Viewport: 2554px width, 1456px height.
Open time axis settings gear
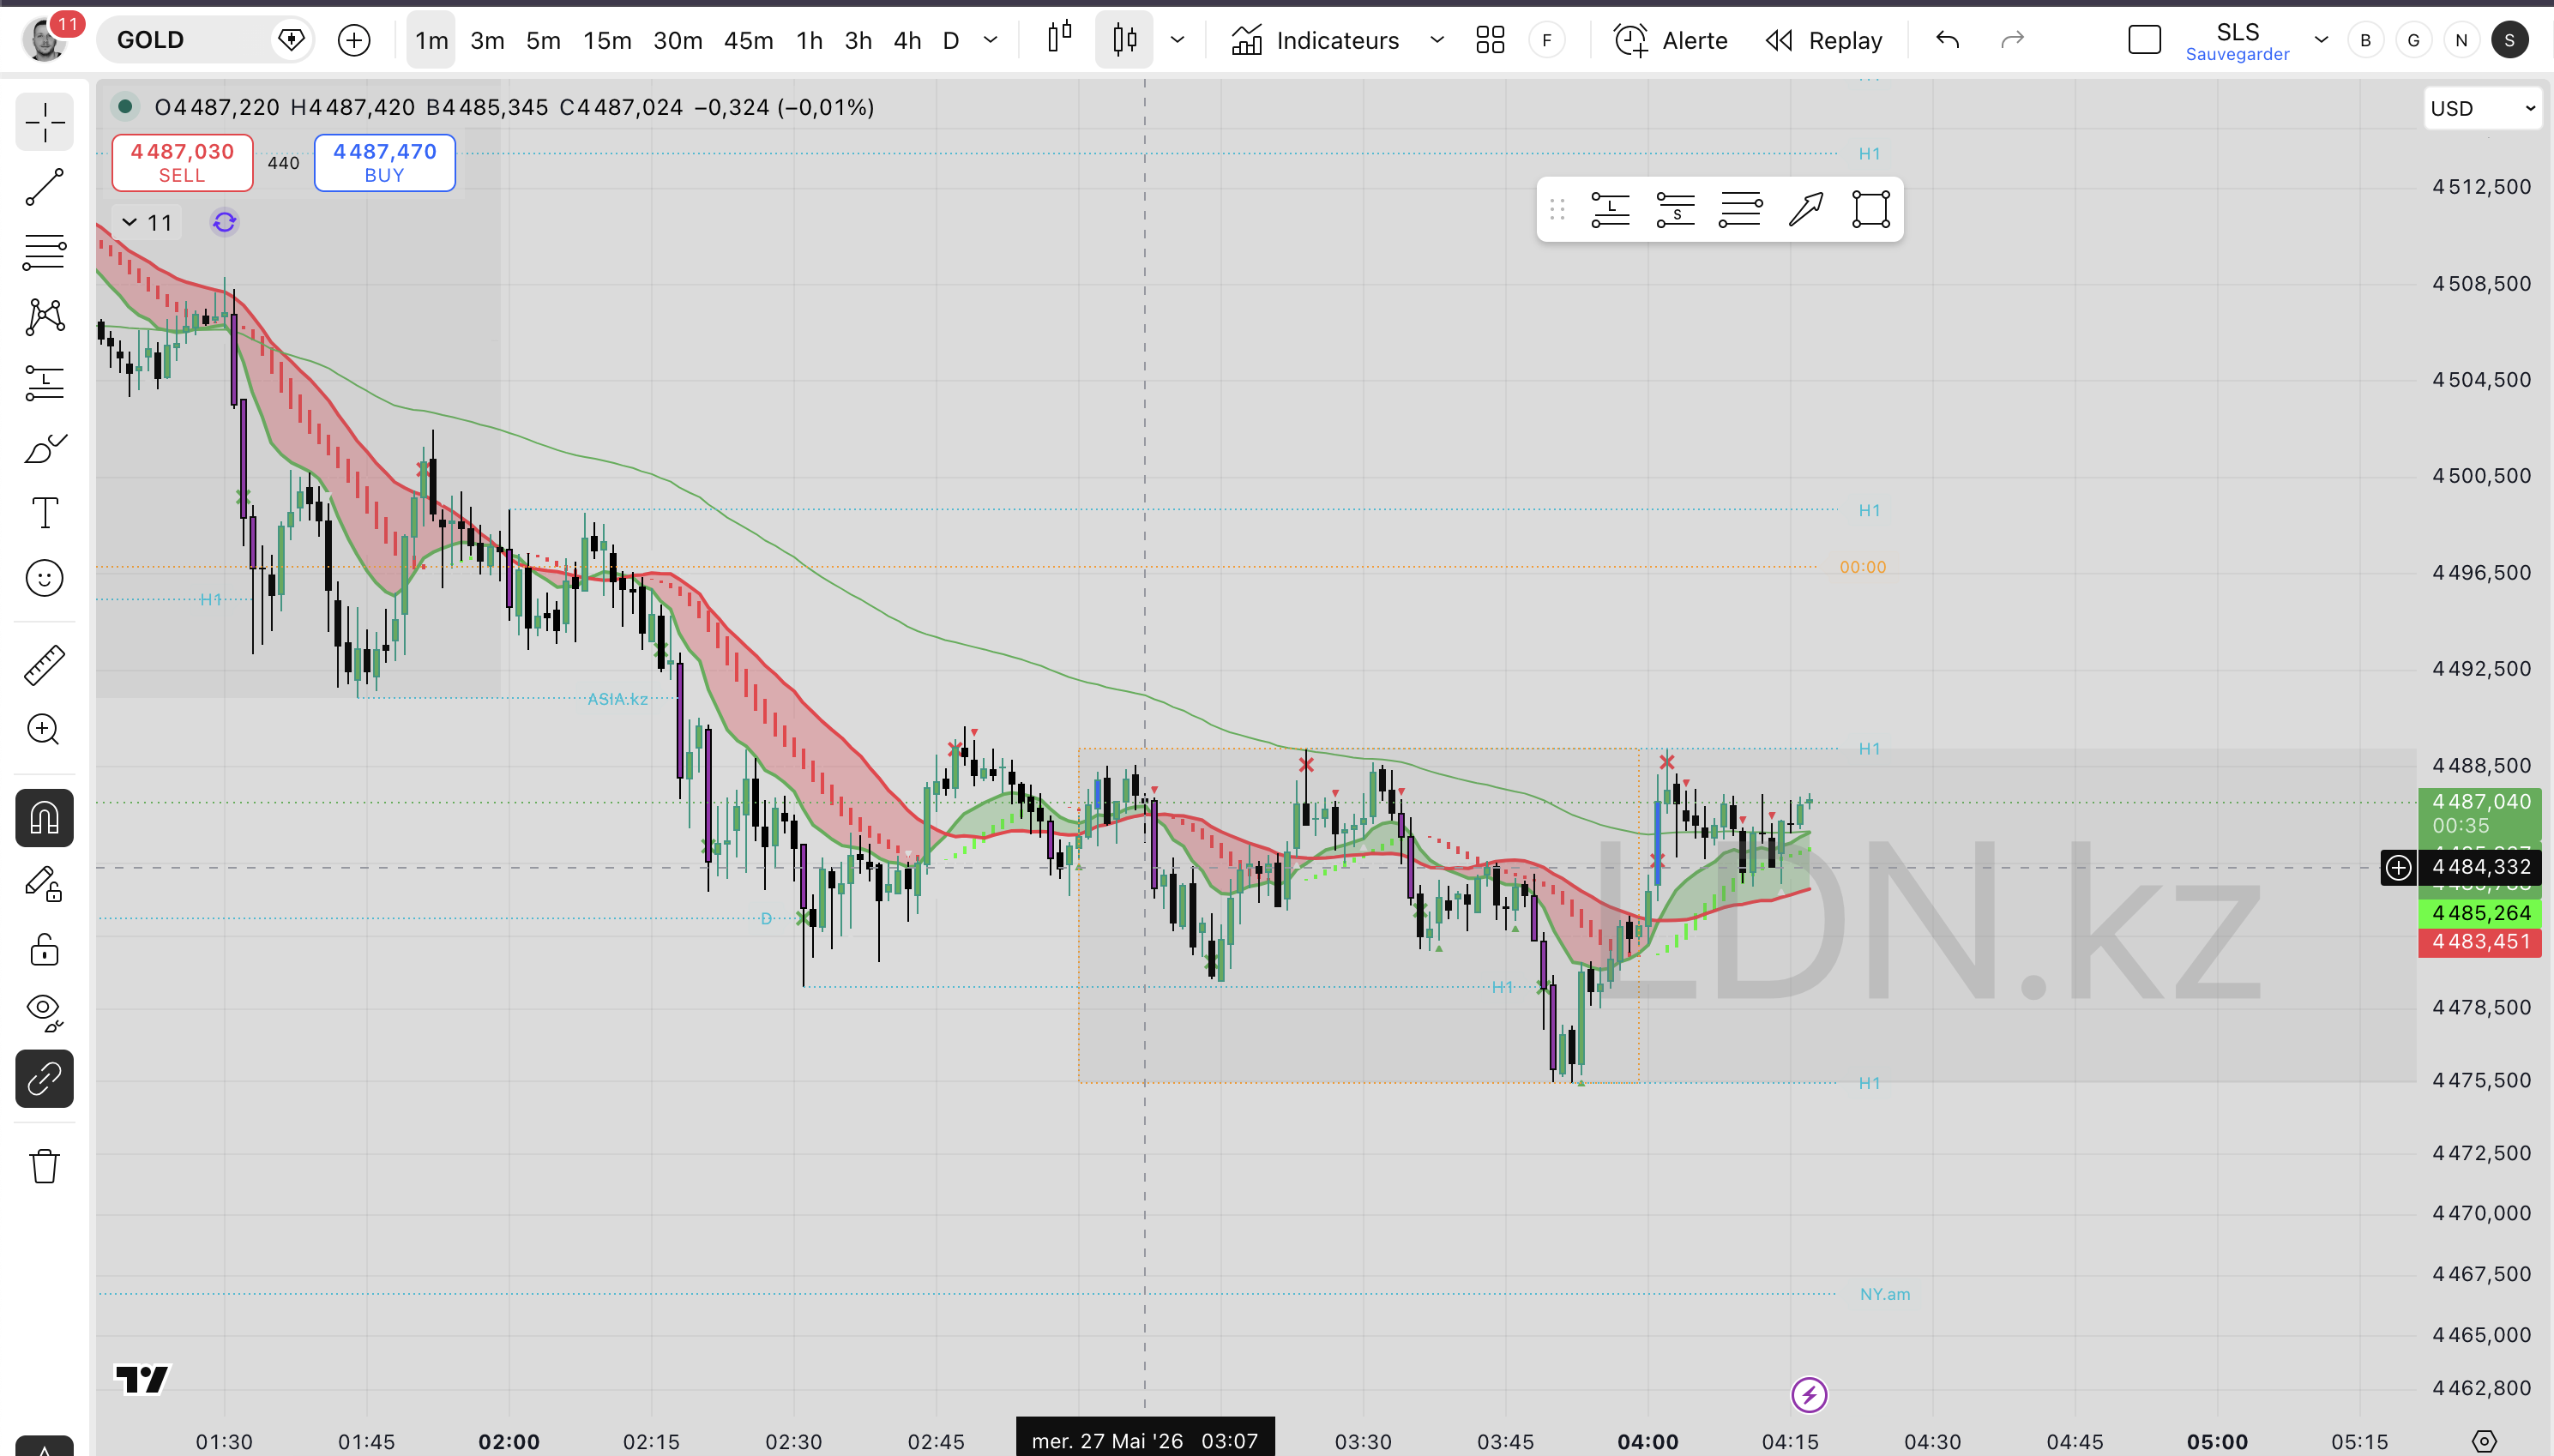point(2484,1441)
